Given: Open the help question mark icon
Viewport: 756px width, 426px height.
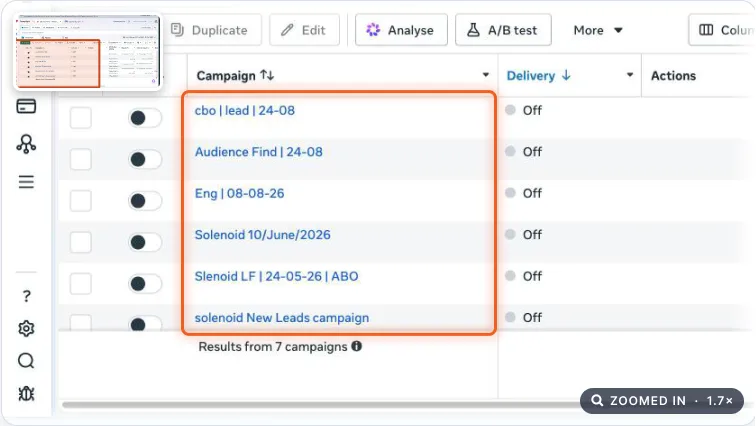Looking at the screenshot, I should click(x=27, y=295).
